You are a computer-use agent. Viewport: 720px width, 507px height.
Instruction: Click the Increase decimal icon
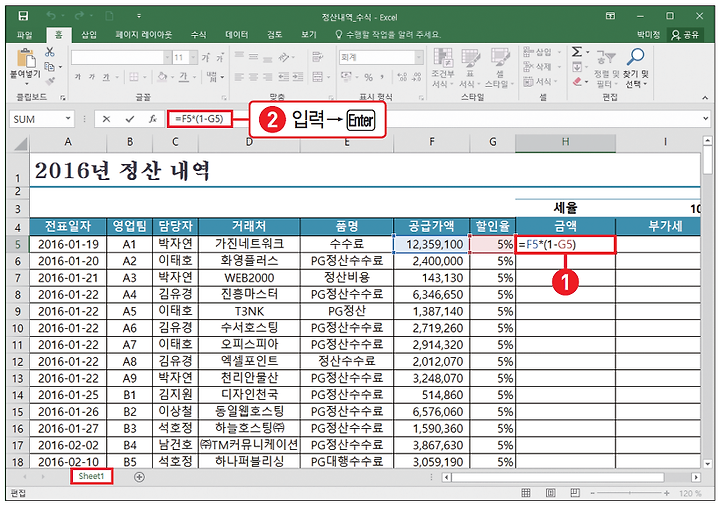(x=402, y=77)
